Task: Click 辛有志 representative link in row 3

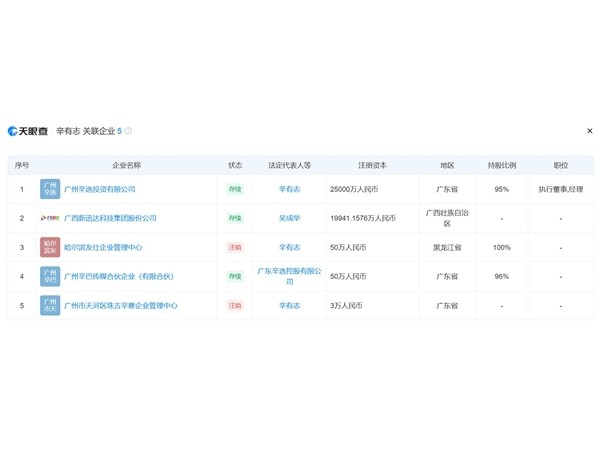Action: [290, 247]
